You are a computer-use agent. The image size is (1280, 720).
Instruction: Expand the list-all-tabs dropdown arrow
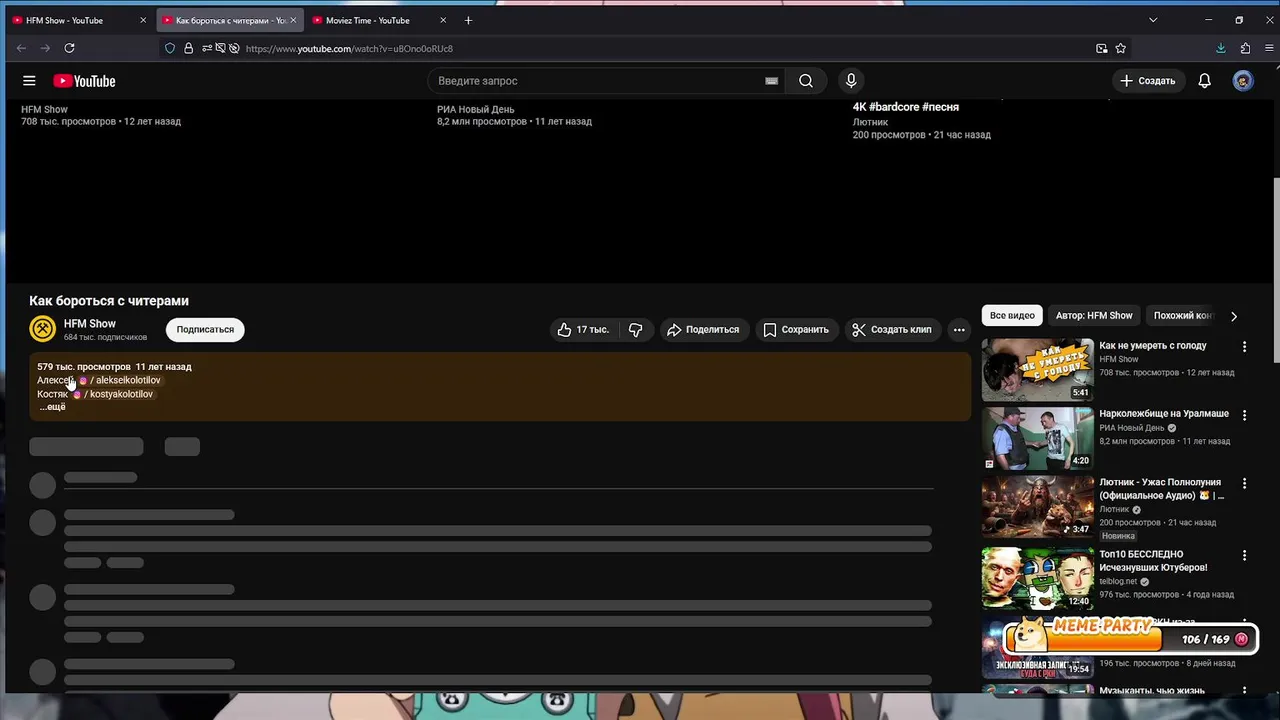(x=1153, y=20)
